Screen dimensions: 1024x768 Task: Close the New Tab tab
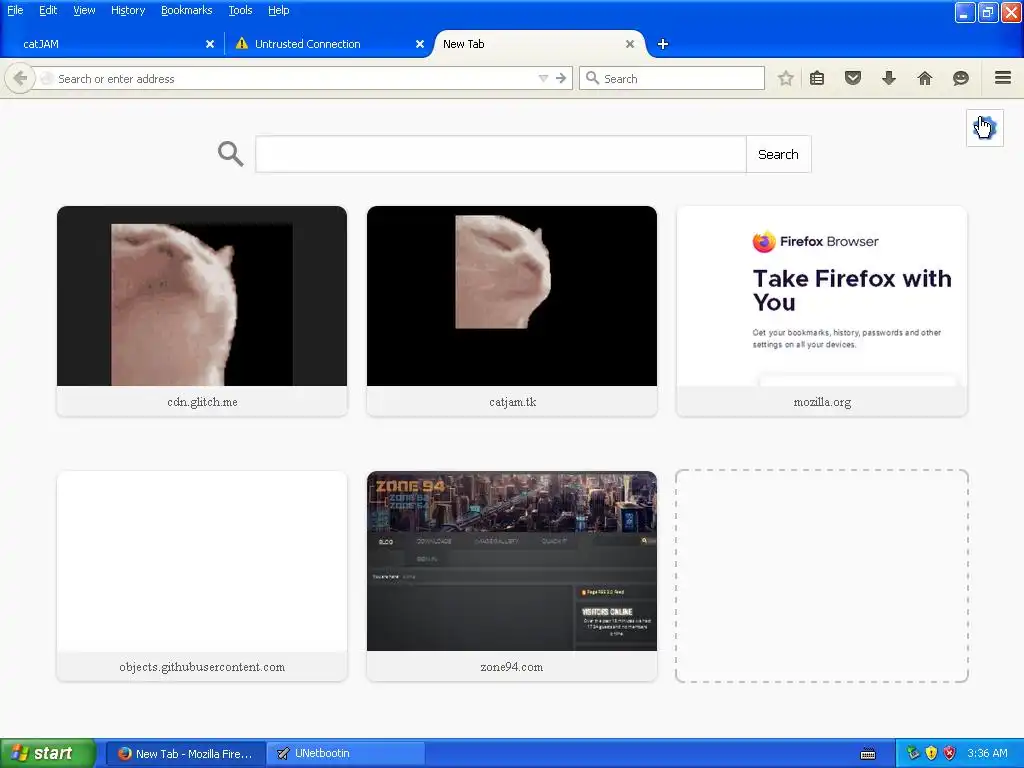630,44
